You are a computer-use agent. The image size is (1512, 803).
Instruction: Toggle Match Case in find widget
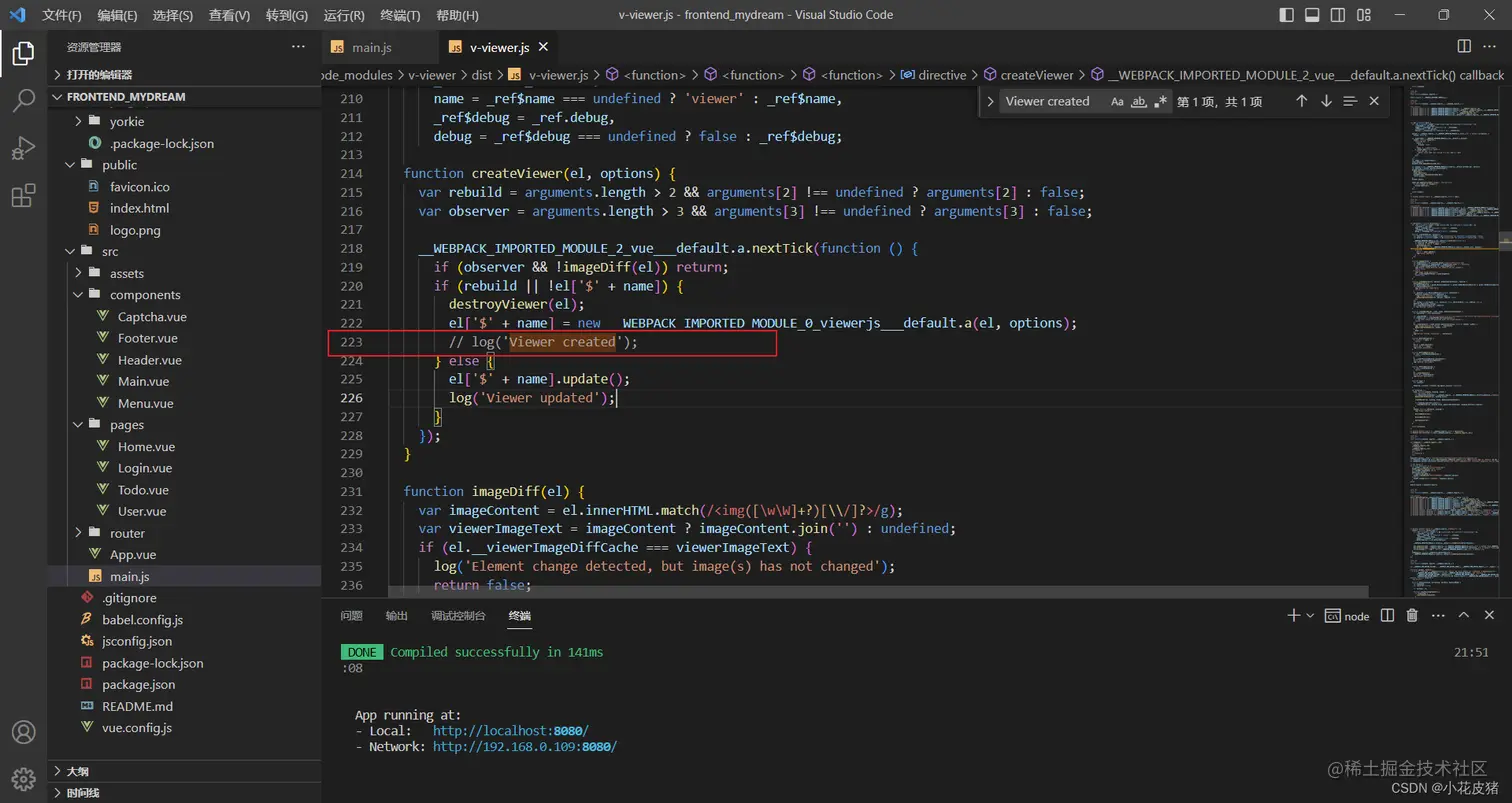pos(1117,101)
